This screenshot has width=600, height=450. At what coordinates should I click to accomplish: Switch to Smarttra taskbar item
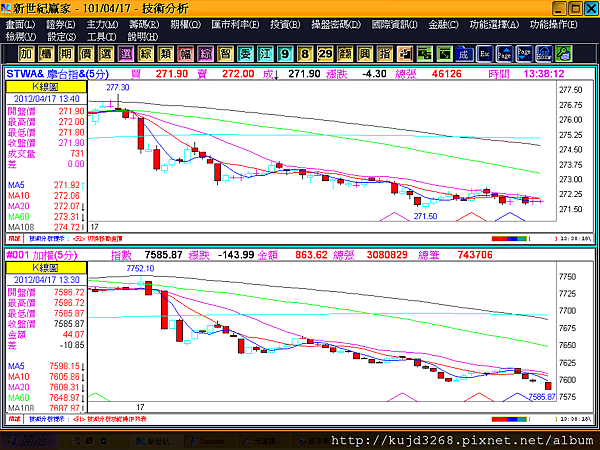[210, 442]
